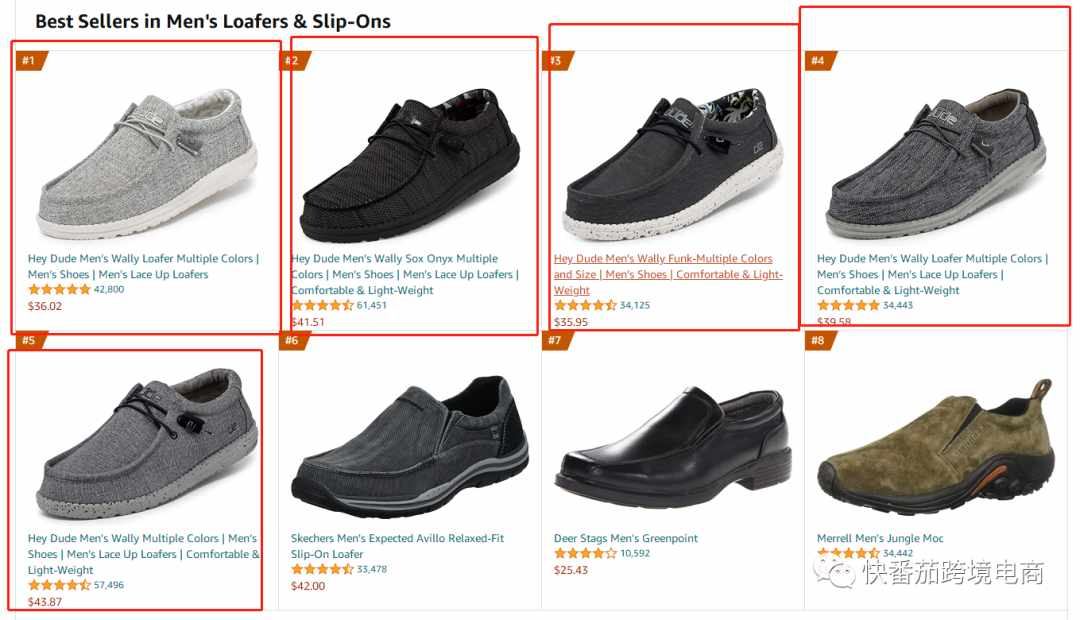1080x620 pixels.
Task: Open the #4 dark grey Hey Dude shoe image
Action: [936, 164]
